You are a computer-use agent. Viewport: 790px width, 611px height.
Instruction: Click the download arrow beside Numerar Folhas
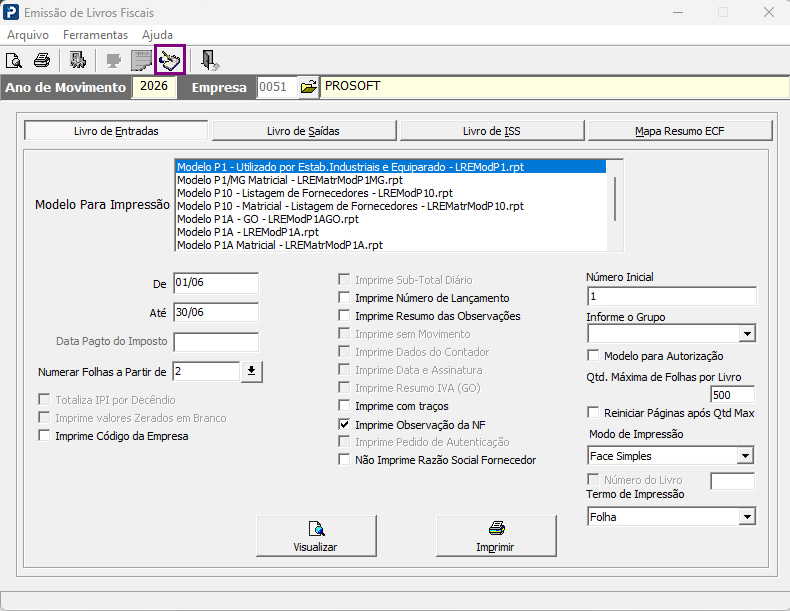(x=251, y=372)
